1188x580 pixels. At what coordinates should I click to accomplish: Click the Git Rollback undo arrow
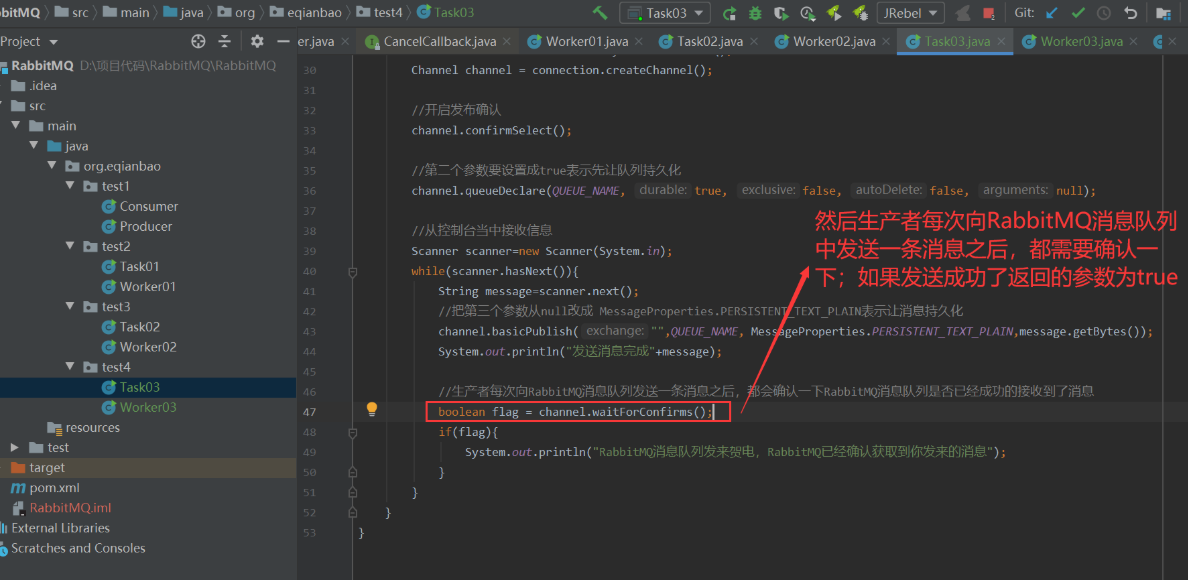1130,13
